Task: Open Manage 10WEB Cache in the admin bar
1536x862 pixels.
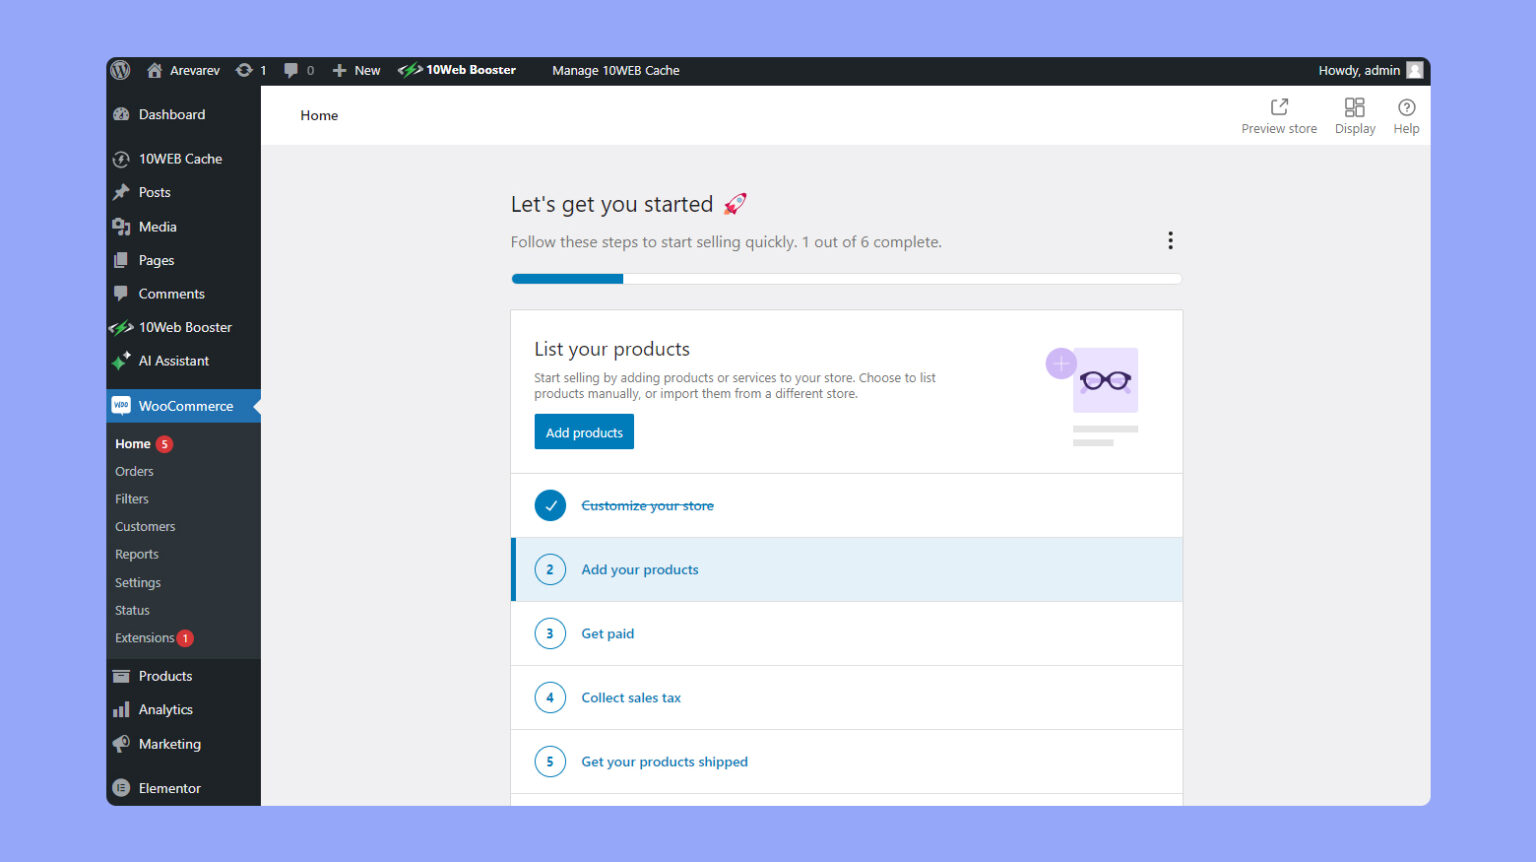Action: 616,70
